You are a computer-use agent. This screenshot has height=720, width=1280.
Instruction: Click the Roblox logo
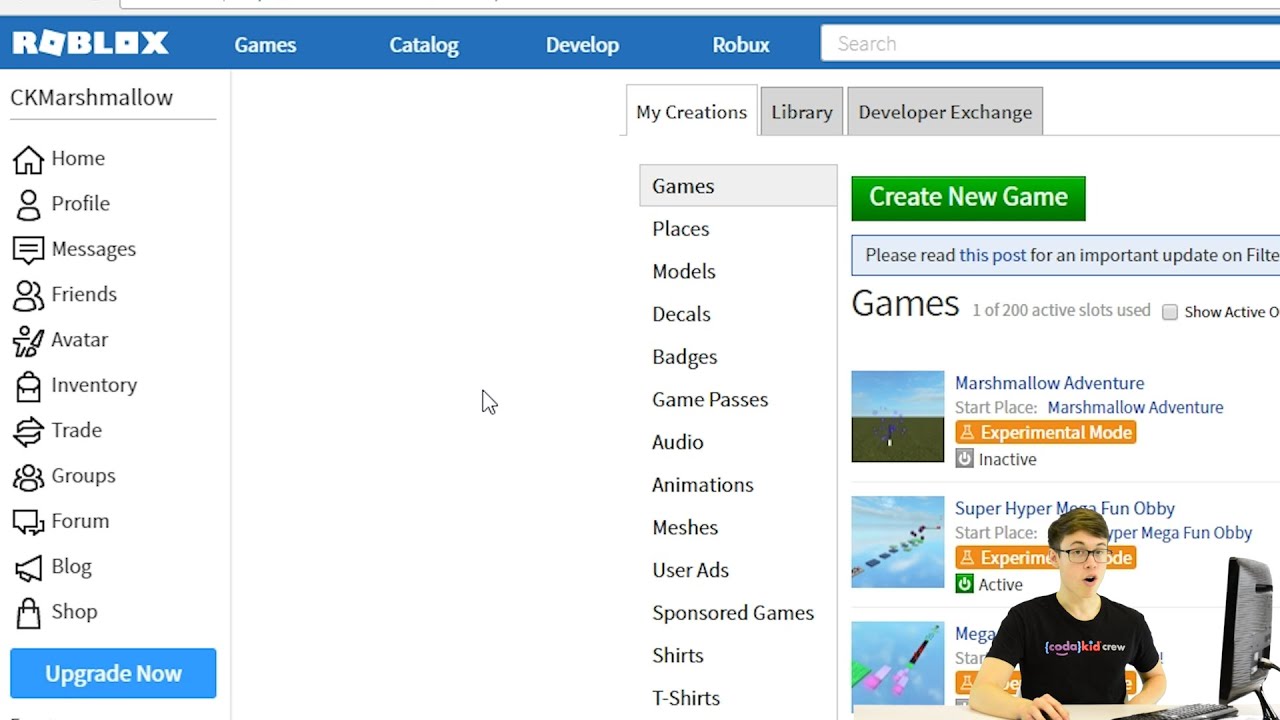(x=90, y=43)
